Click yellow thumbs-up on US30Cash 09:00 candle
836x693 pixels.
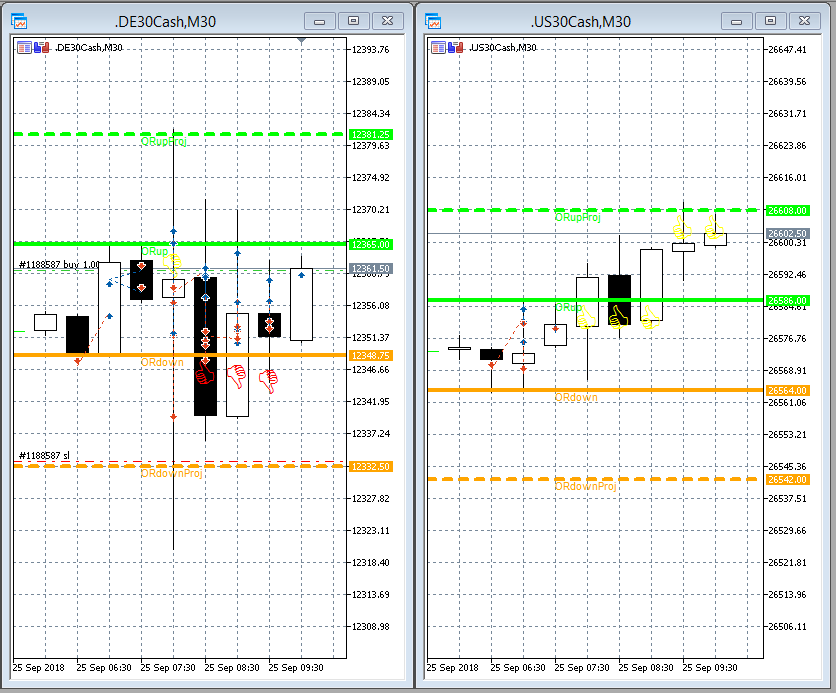tap(650, 317)
